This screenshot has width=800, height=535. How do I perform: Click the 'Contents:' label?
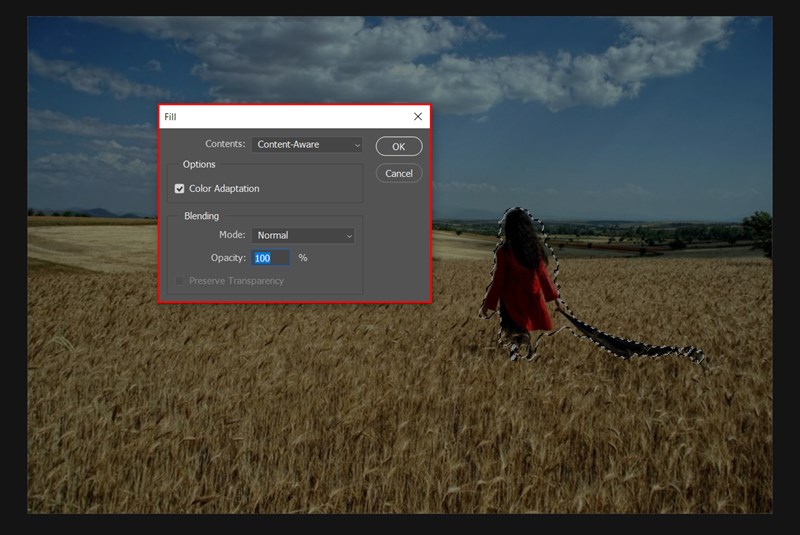click(x=225, y=144)
